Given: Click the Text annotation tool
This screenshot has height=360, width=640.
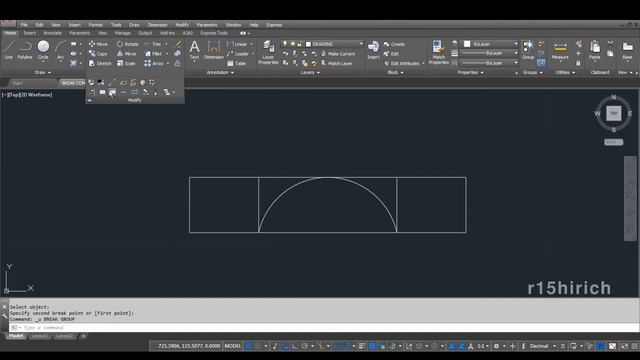Looking at the screenshot, I should coord(195,50).
